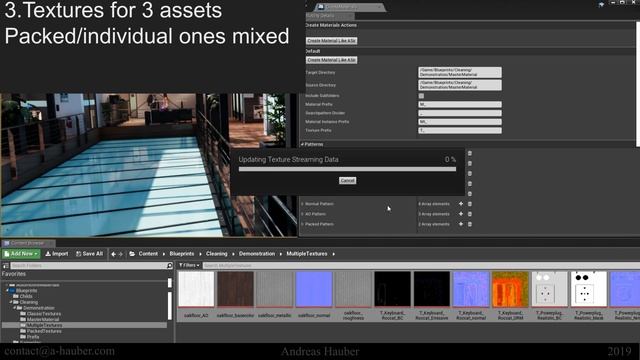Viewport: 640px width, 360px height.
Task: Click the tutorial cap icon in the title bar
Action: click(601, 4)
